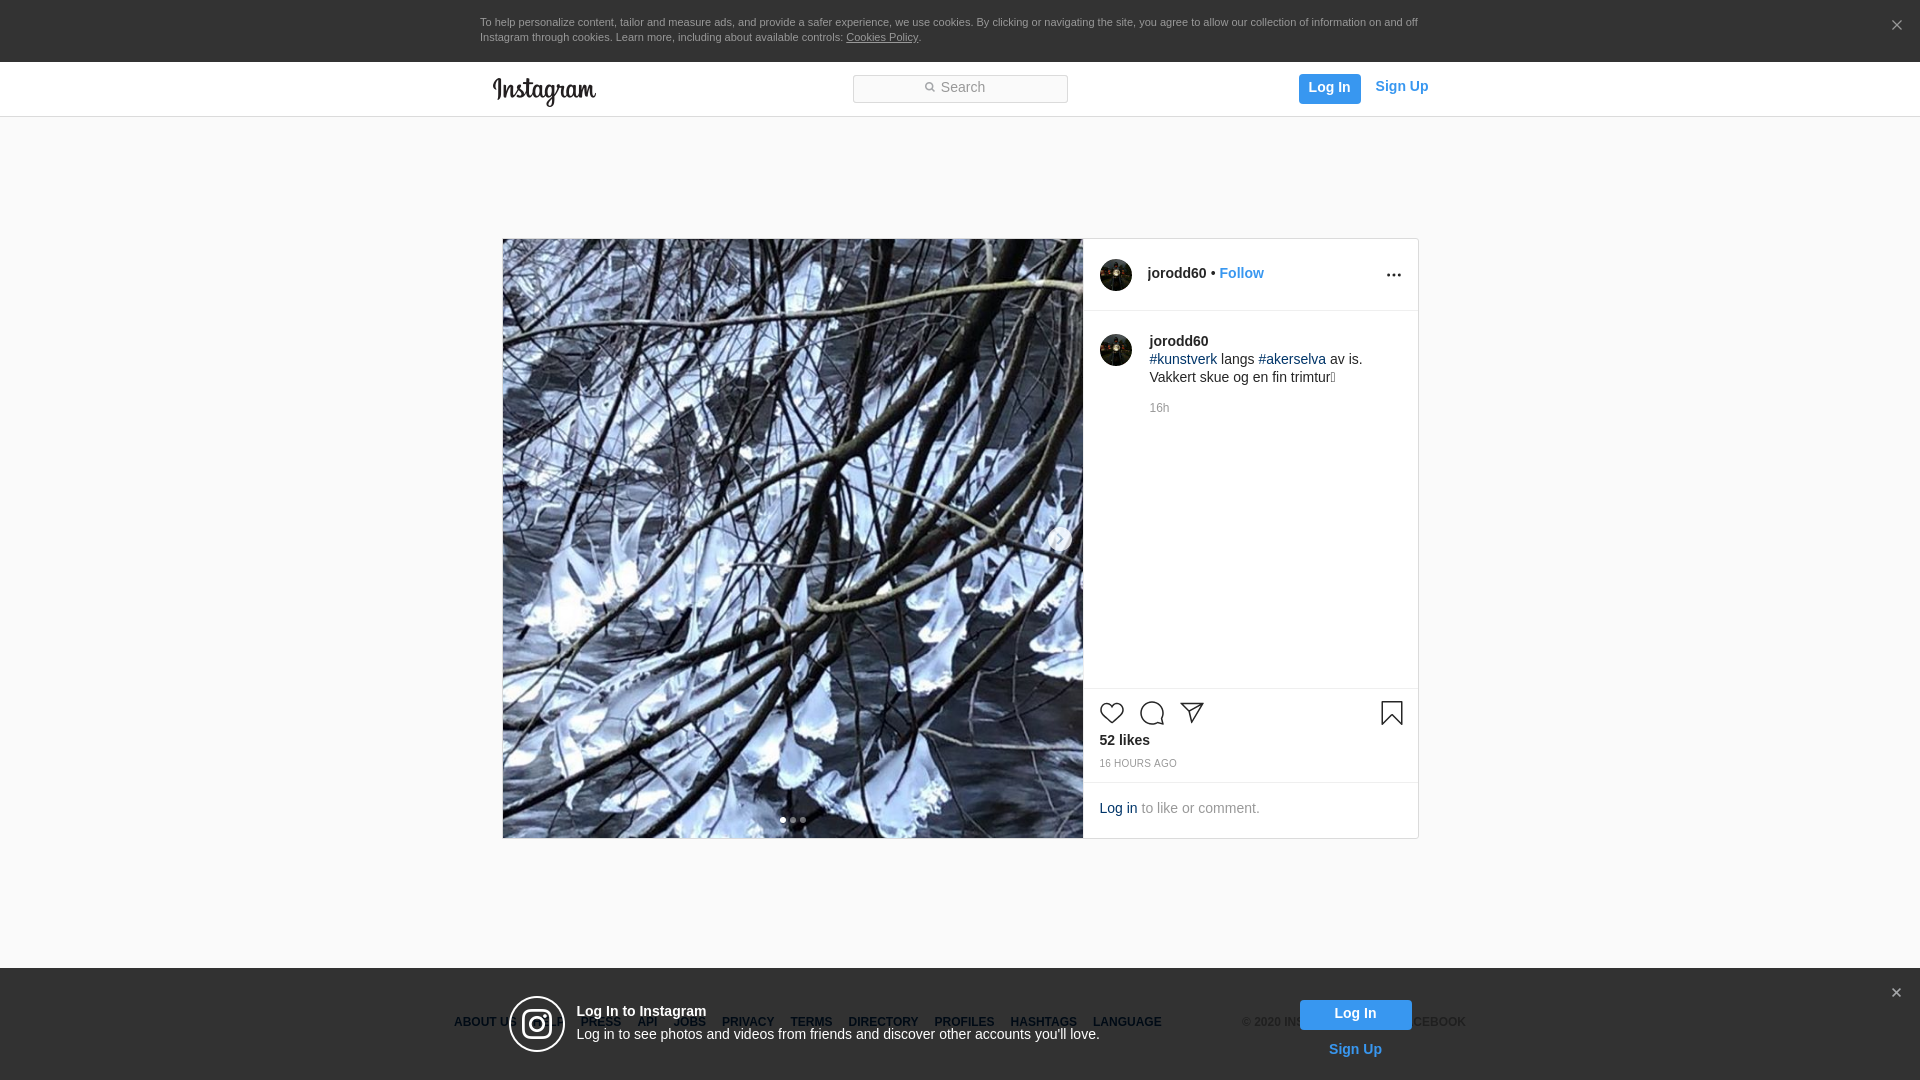Viewport: 1920px width, 1080px height.
Task: Open the #akerselva hashtag link
Action: click(1291, 359)
